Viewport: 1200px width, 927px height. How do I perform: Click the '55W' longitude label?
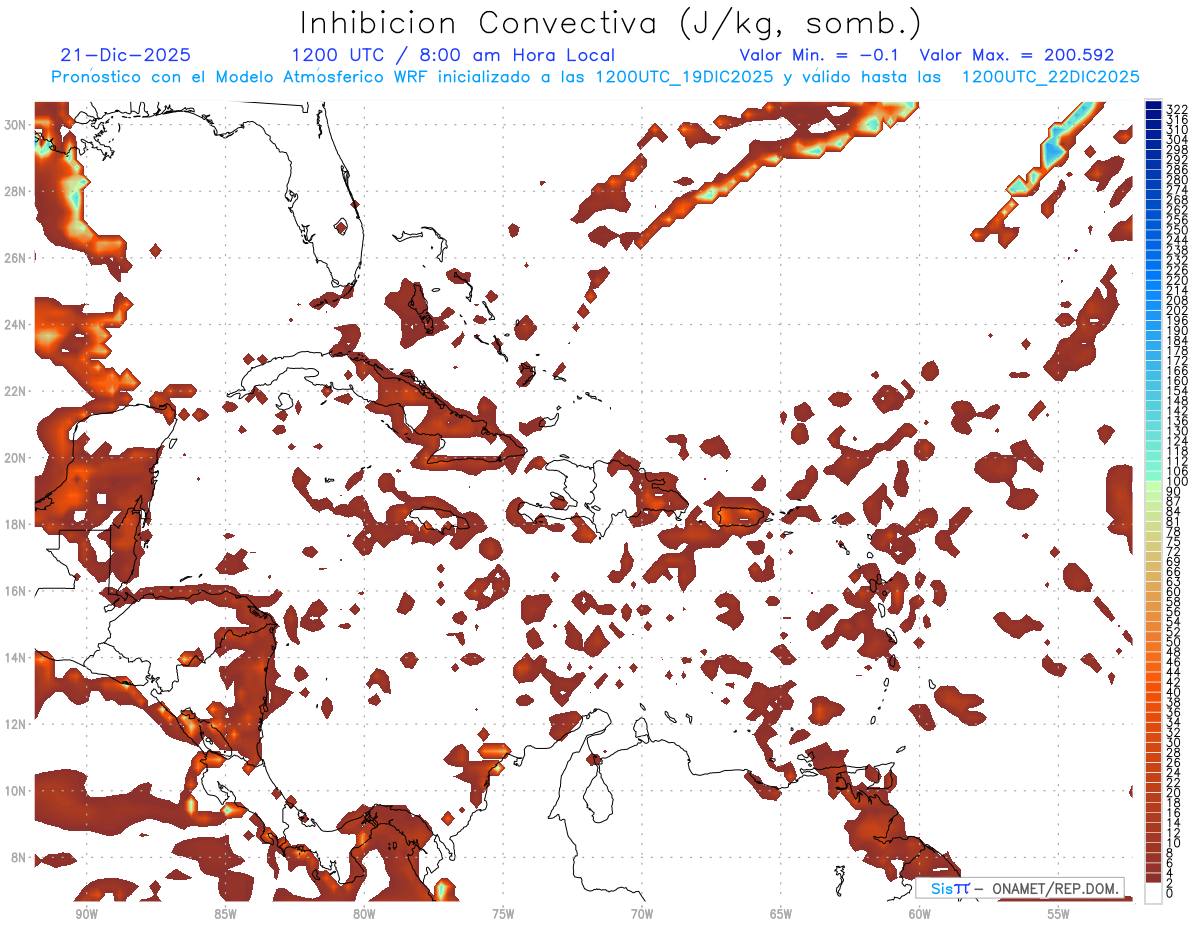(1059, 913)
